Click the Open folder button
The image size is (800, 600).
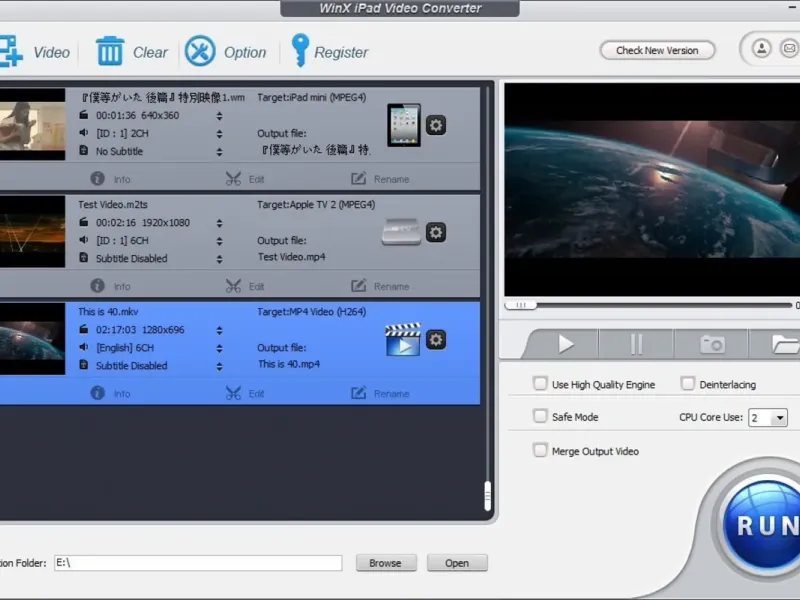457,563
